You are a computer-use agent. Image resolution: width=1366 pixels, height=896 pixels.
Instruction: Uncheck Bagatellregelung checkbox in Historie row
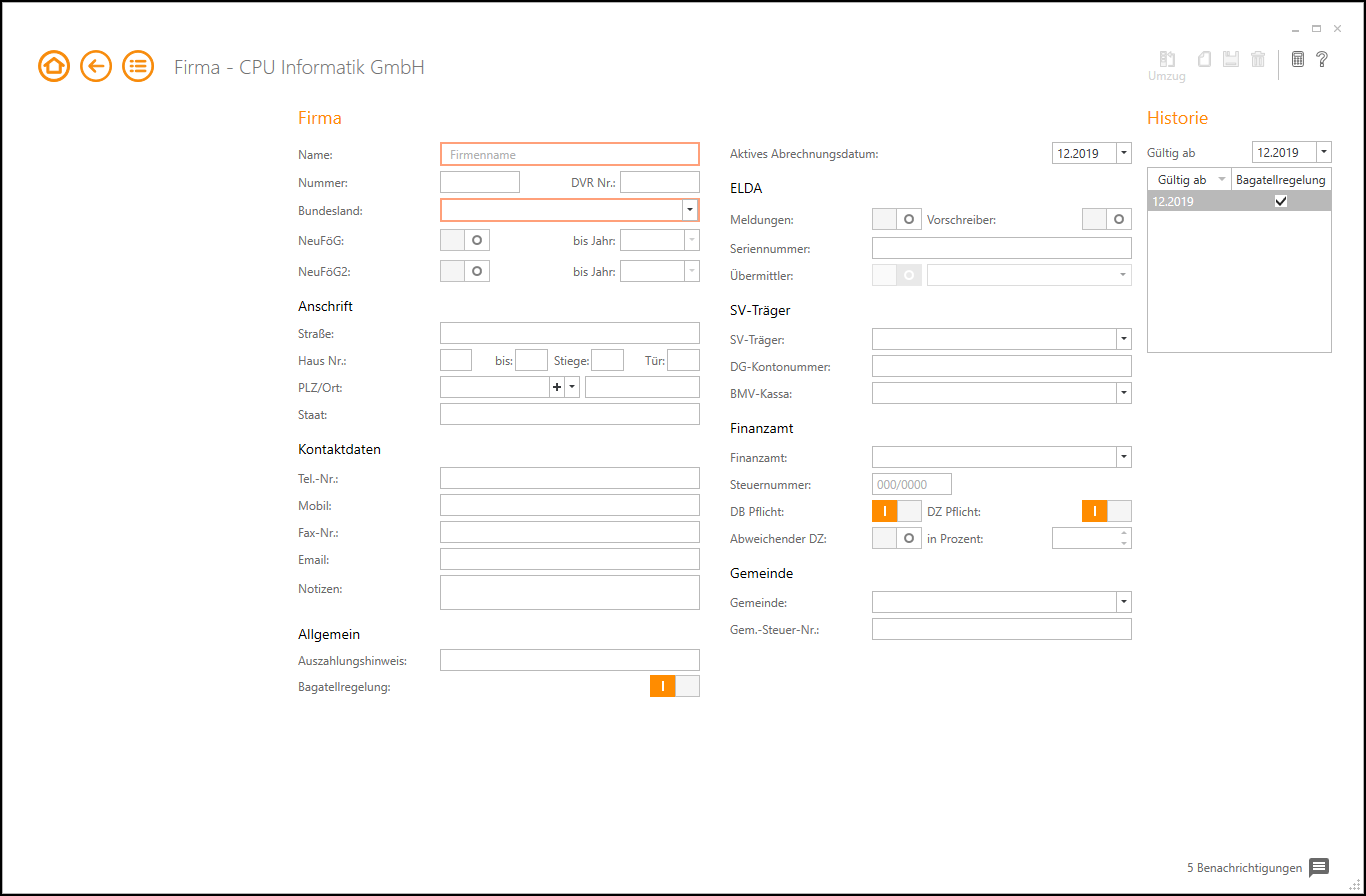point(1280,201)
